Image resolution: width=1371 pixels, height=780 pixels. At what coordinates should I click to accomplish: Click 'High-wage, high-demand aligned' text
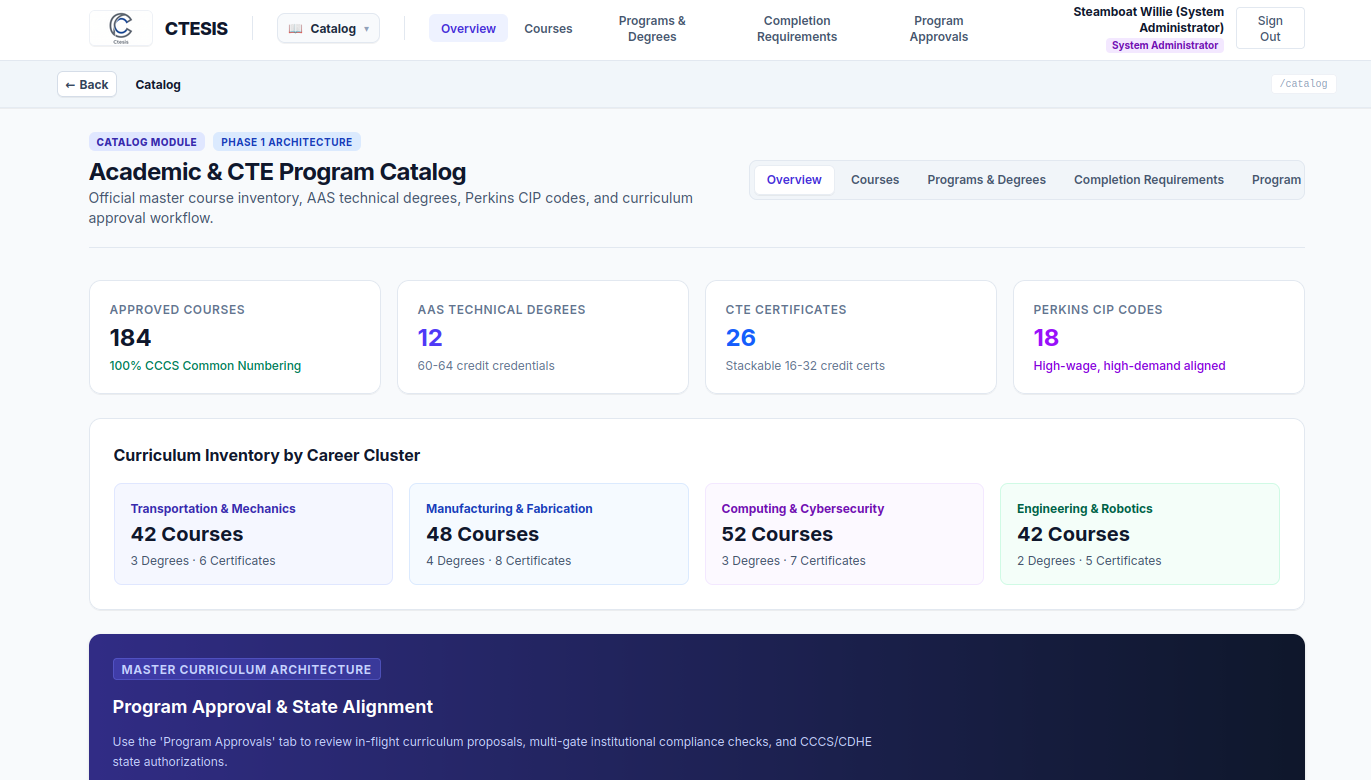coord(1129,366)
